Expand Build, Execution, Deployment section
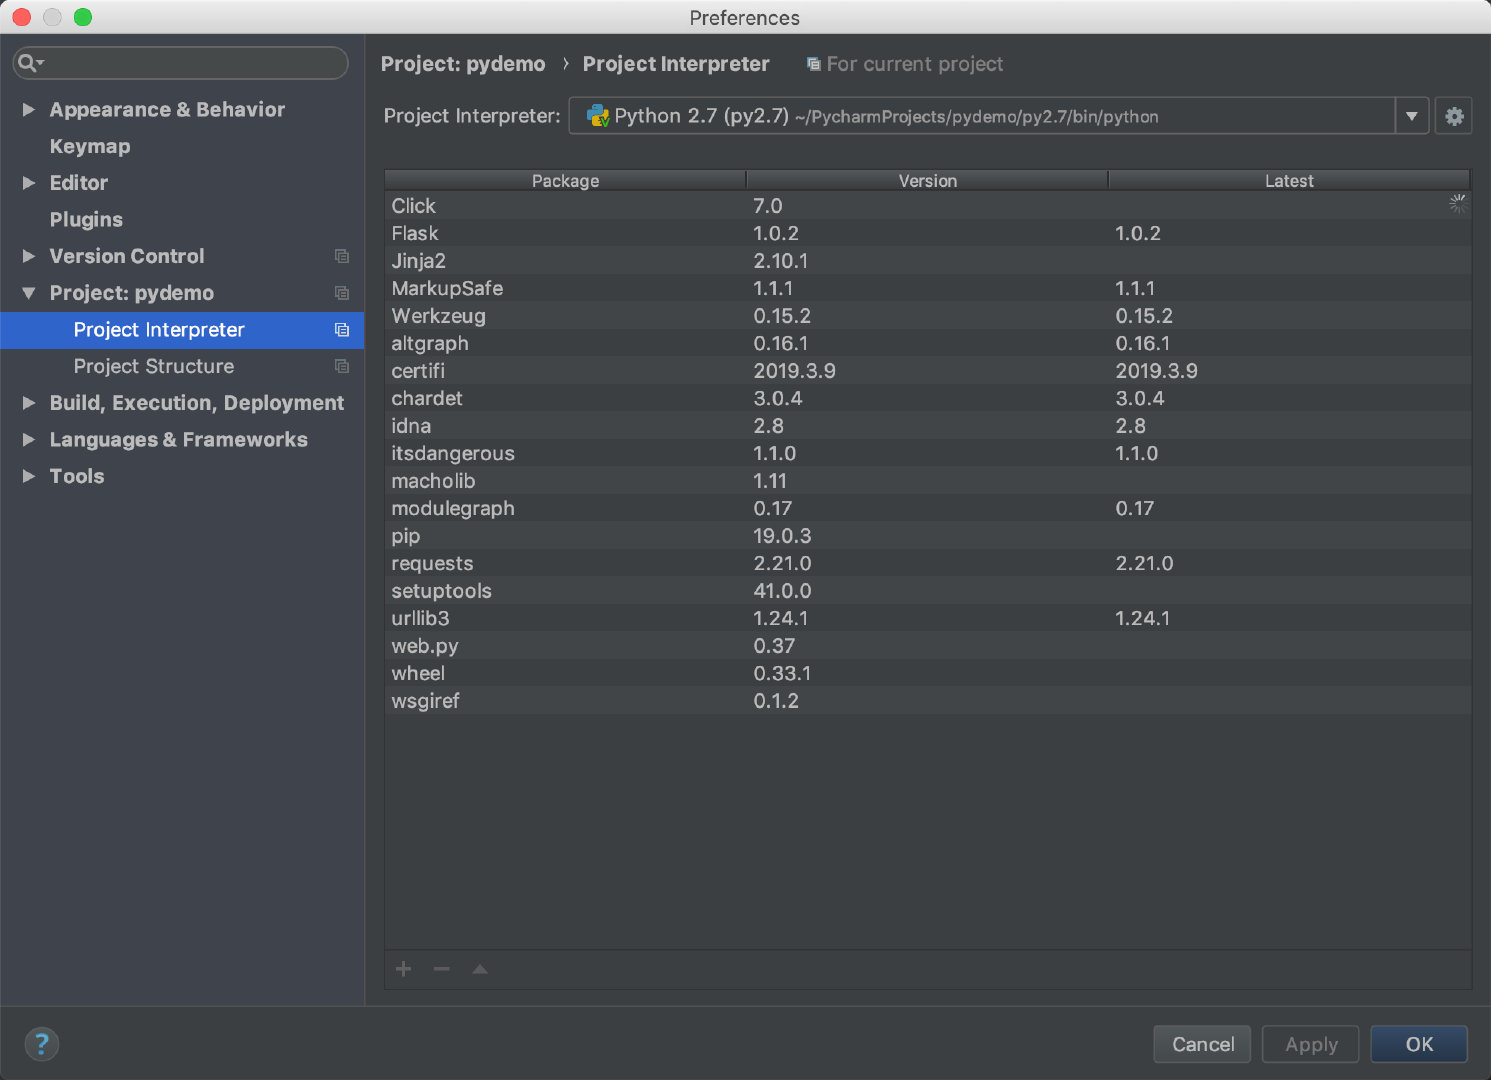This screenshot has width=1491, height=1080. (x=29, y=403)
